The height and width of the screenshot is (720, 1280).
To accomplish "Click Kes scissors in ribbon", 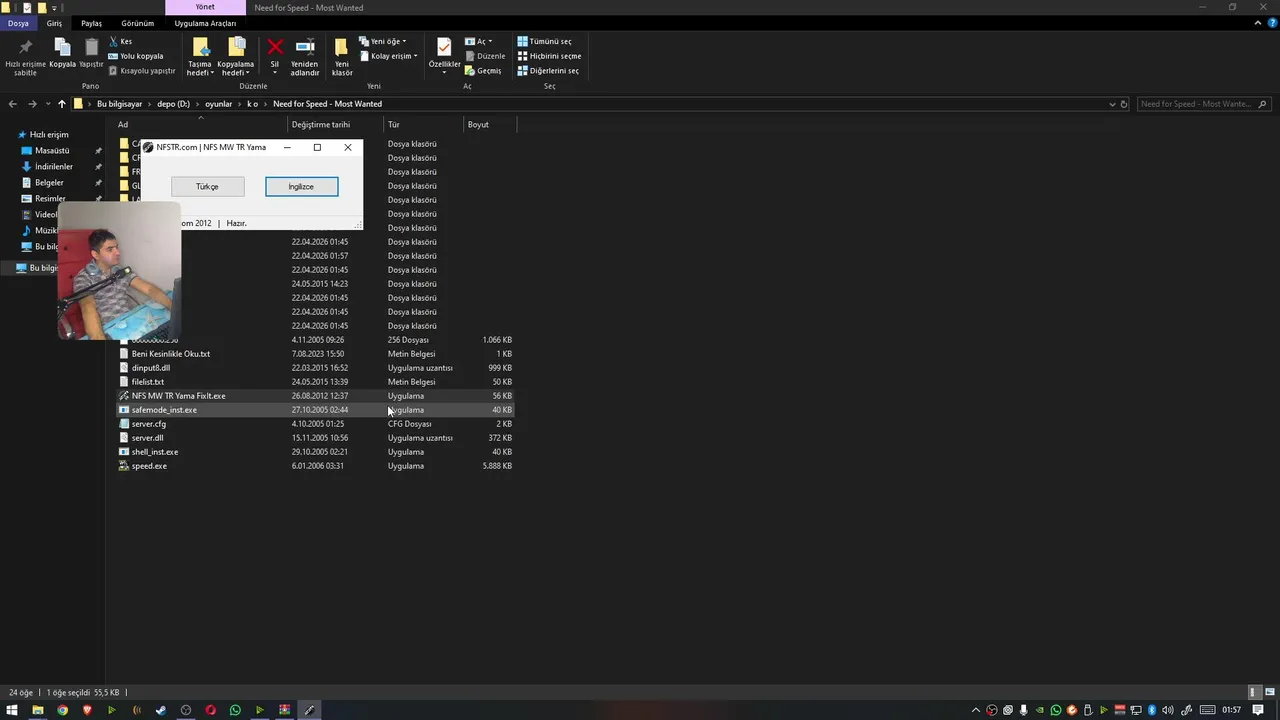I will (120, 42).
